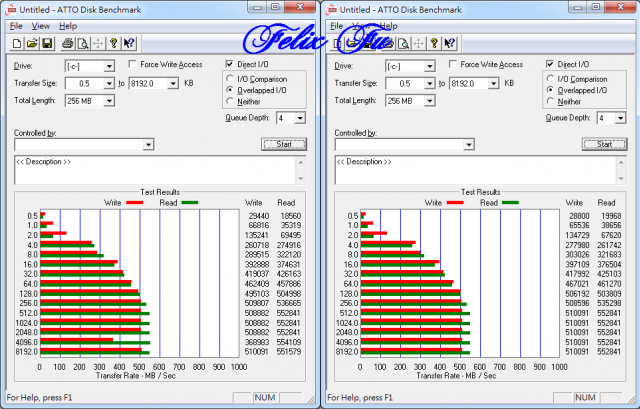This screenshot has height=409, width=640.
Task: Open Transfer Size 8192.0 dropdown, right window
Action: (493, 84)
